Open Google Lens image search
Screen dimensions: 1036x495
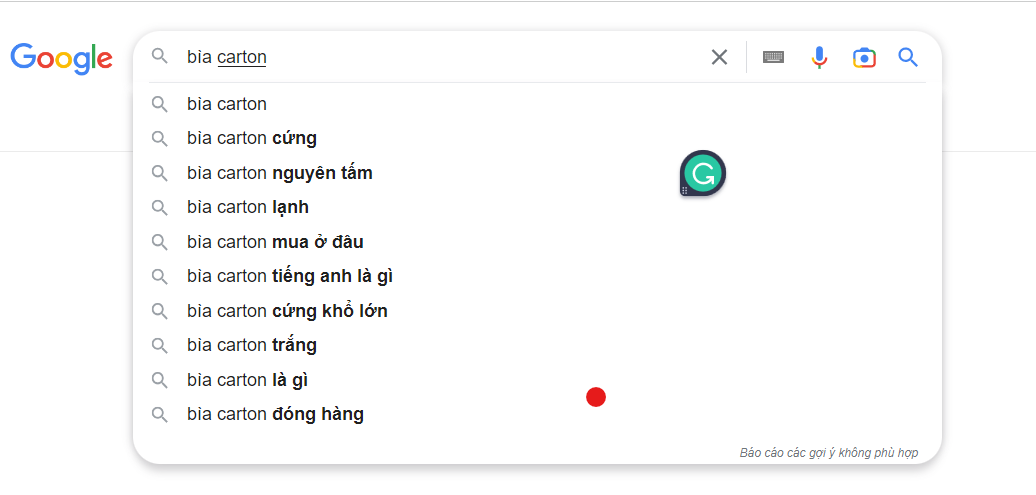pyautogui.click(x=864, y=57)
